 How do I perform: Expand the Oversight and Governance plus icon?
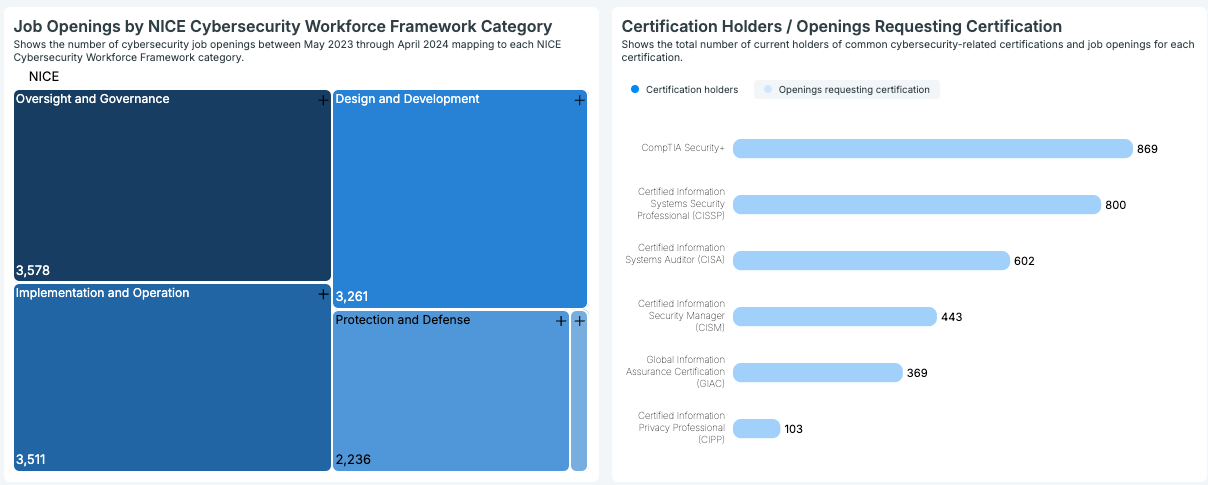pyautogui.click(x=323, y=100)
